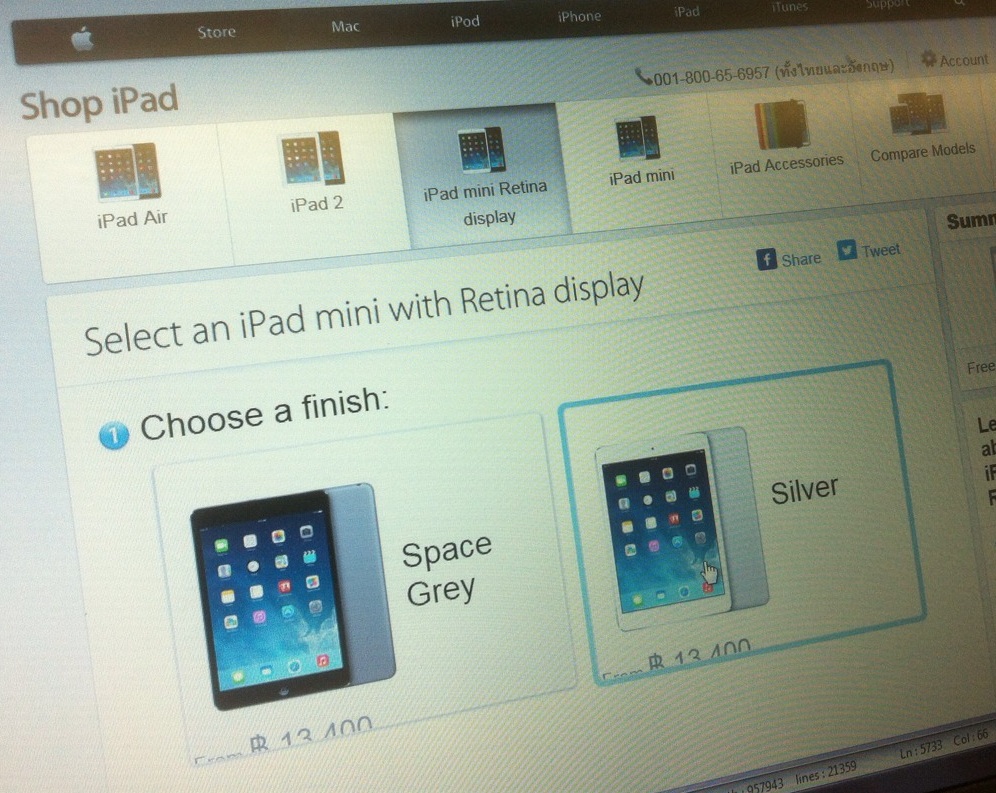Open the iPad Accessories tab
This screenshot has height=793, width=996.
click(785, 149)
